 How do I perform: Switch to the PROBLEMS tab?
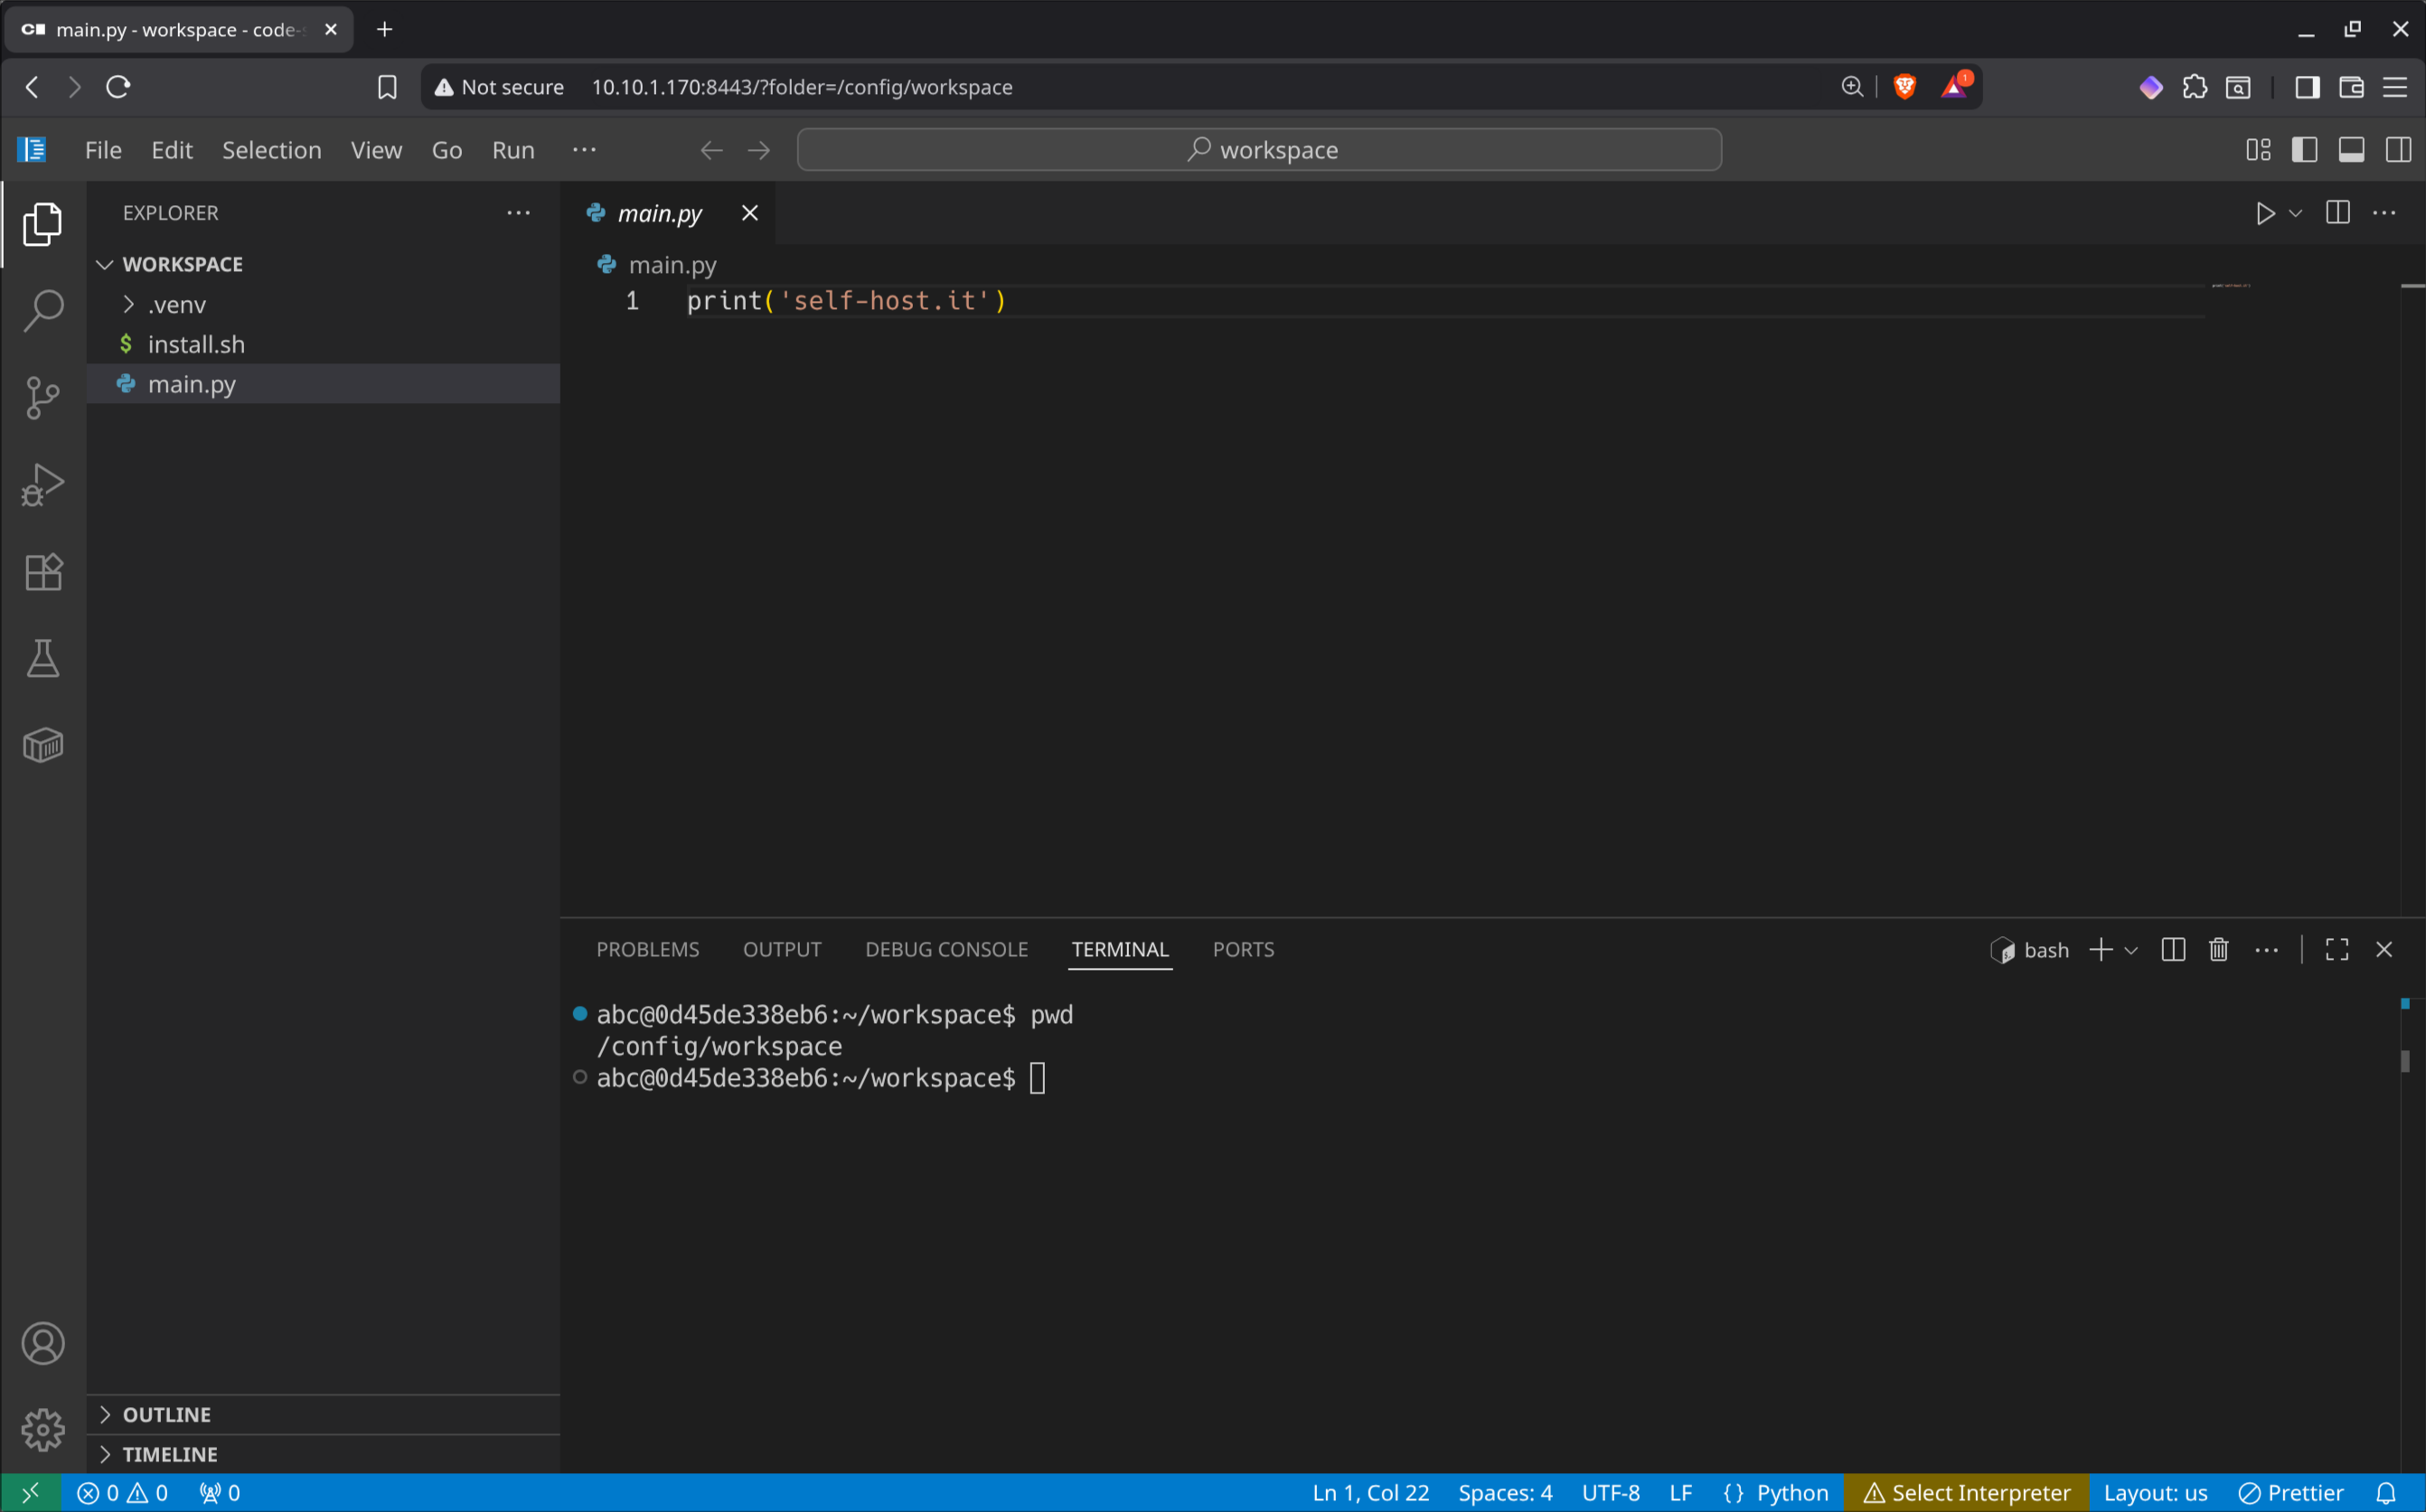(x=647, y=949)
